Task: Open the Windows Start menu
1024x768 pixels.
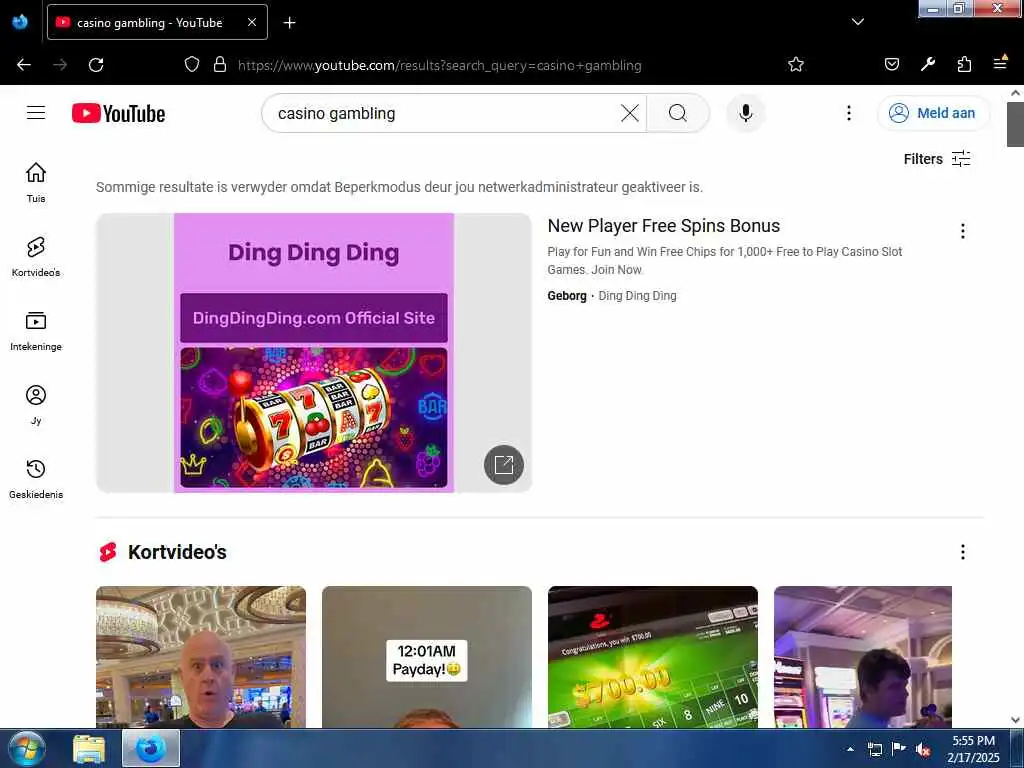Action: (x=26, y=748)
